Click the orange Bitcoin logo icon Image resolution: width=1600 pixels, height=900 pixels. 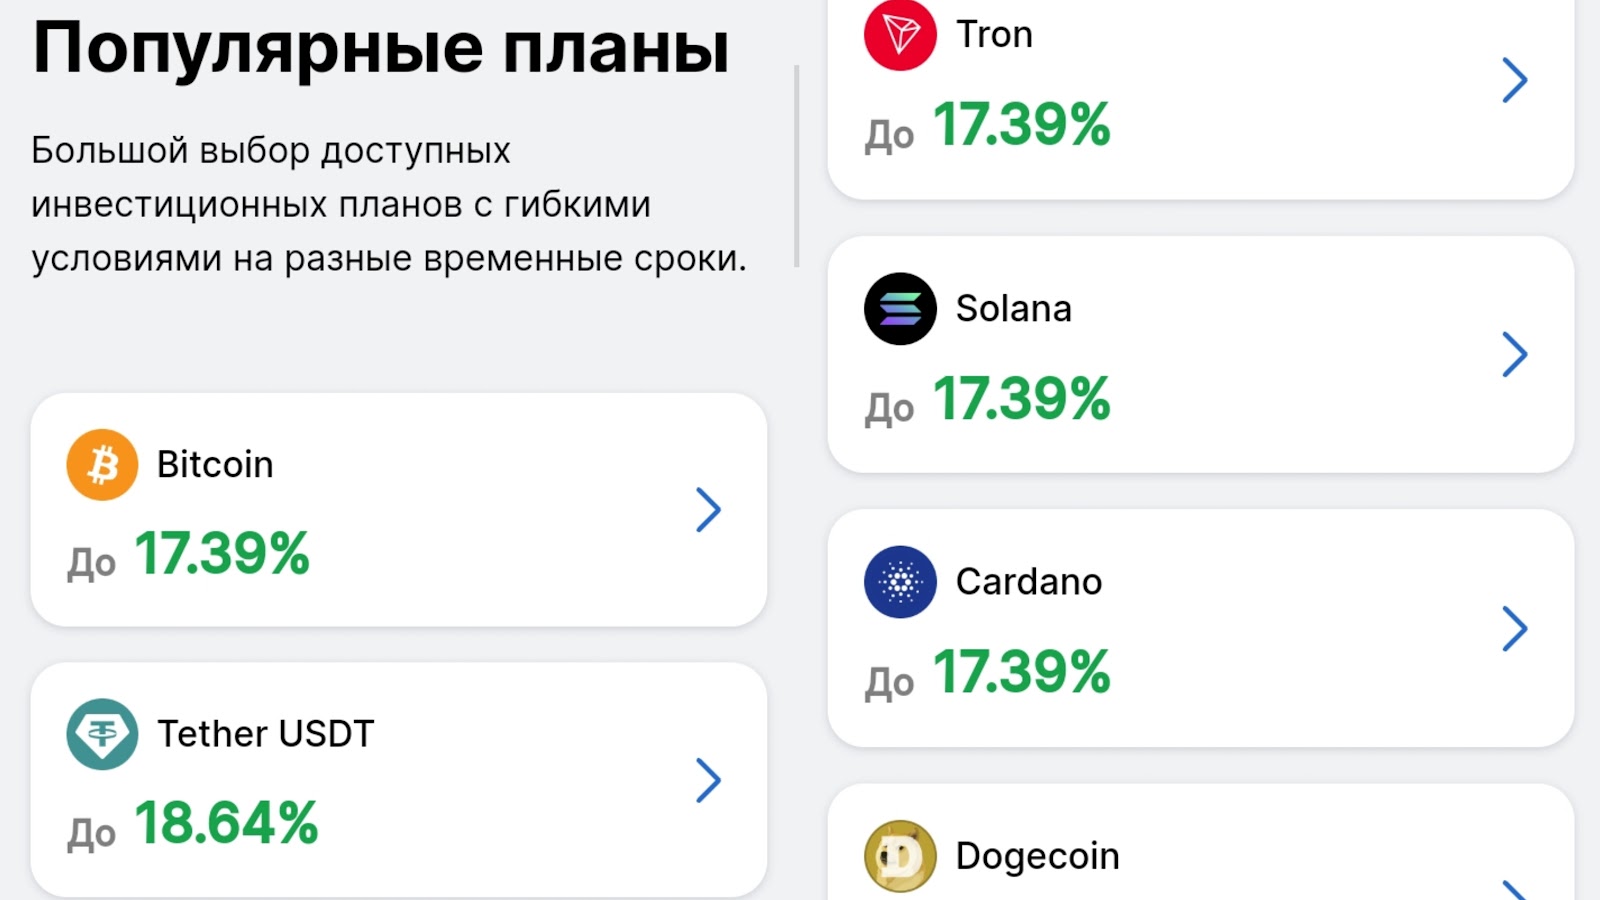pos(102,465)
